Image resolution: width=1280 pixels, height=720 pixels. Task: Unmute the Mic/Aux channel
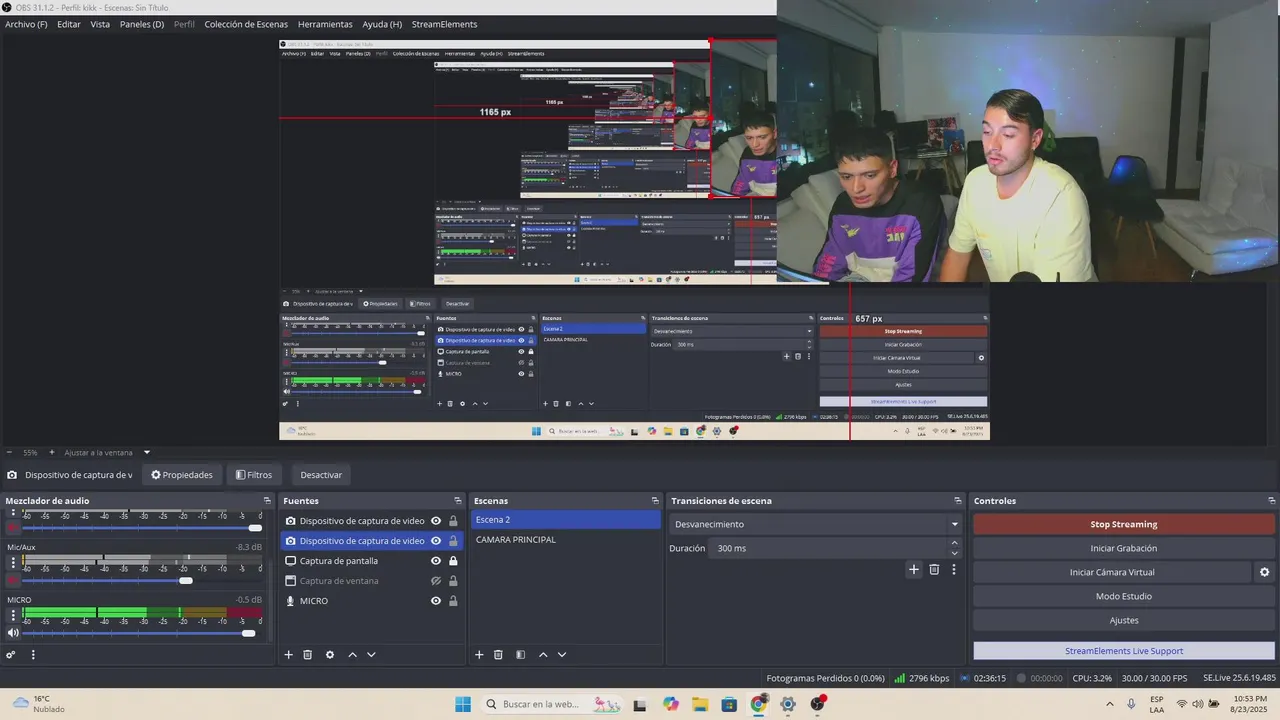point(13,580)
